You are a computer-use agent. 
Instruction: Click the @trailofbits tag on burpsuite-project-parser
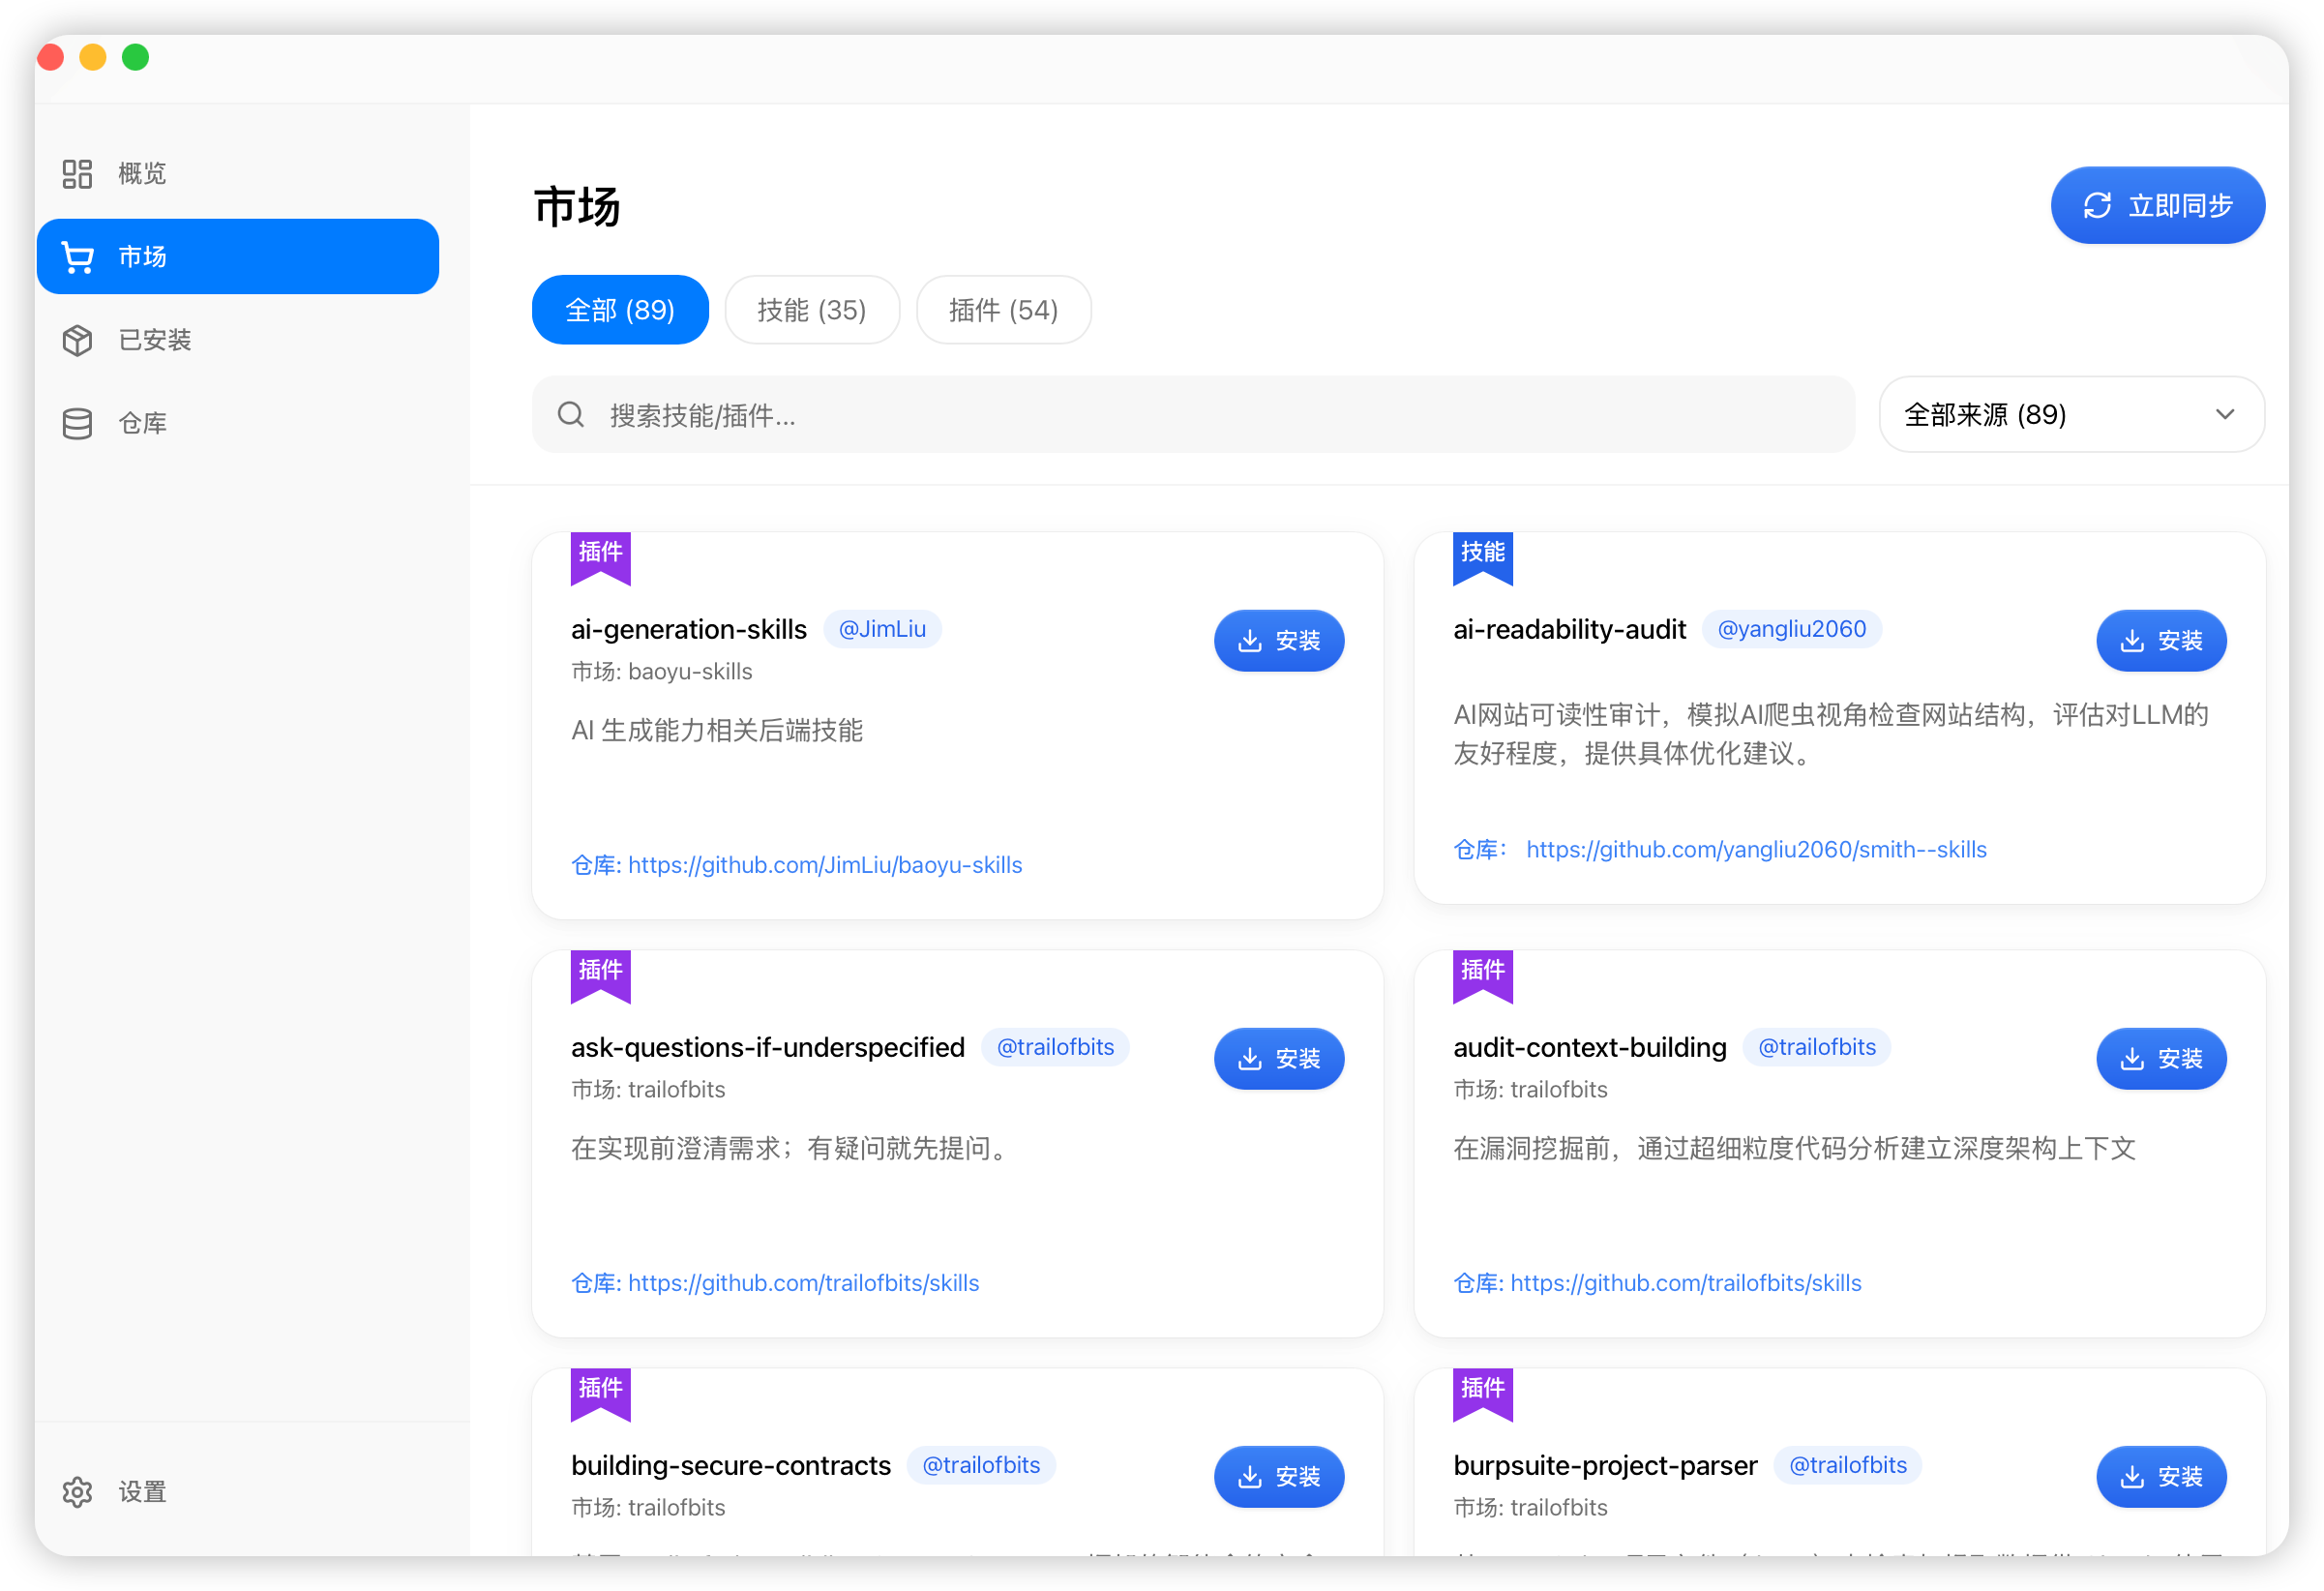coord(1847,1465)
